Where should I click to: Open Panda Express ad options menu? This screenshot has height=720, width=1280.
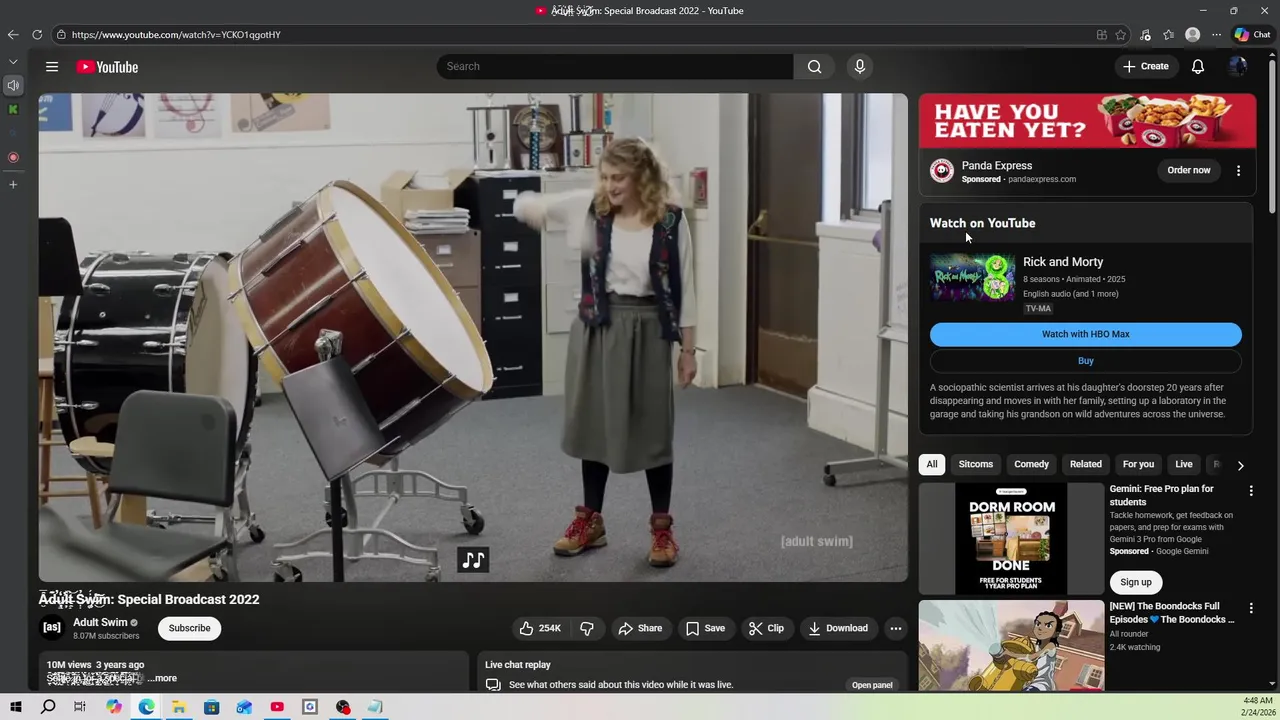(1238, 170)
